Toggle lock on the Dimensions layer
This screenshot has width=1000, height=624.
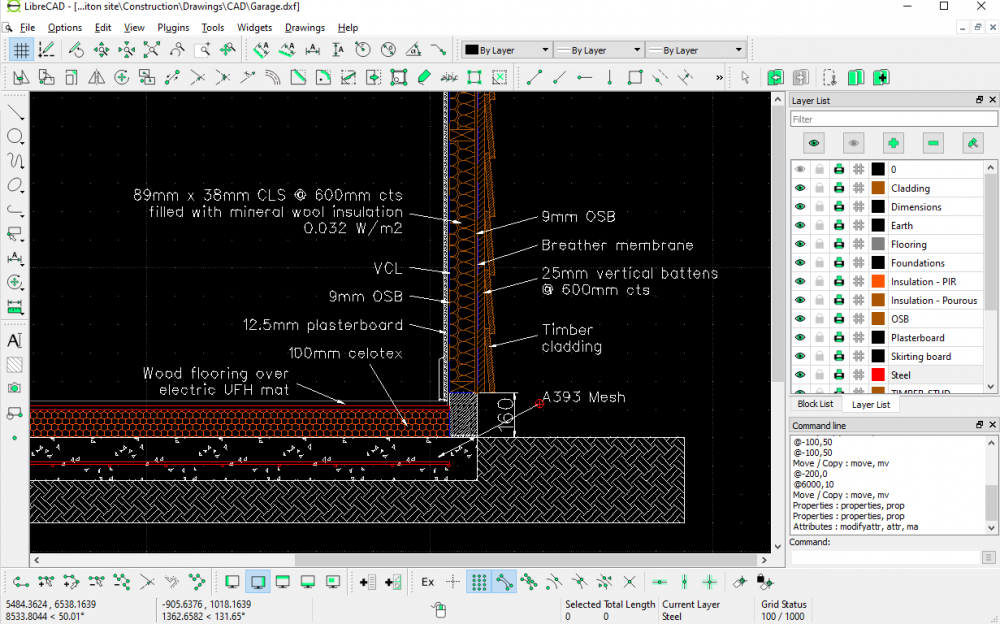point(820,207)
